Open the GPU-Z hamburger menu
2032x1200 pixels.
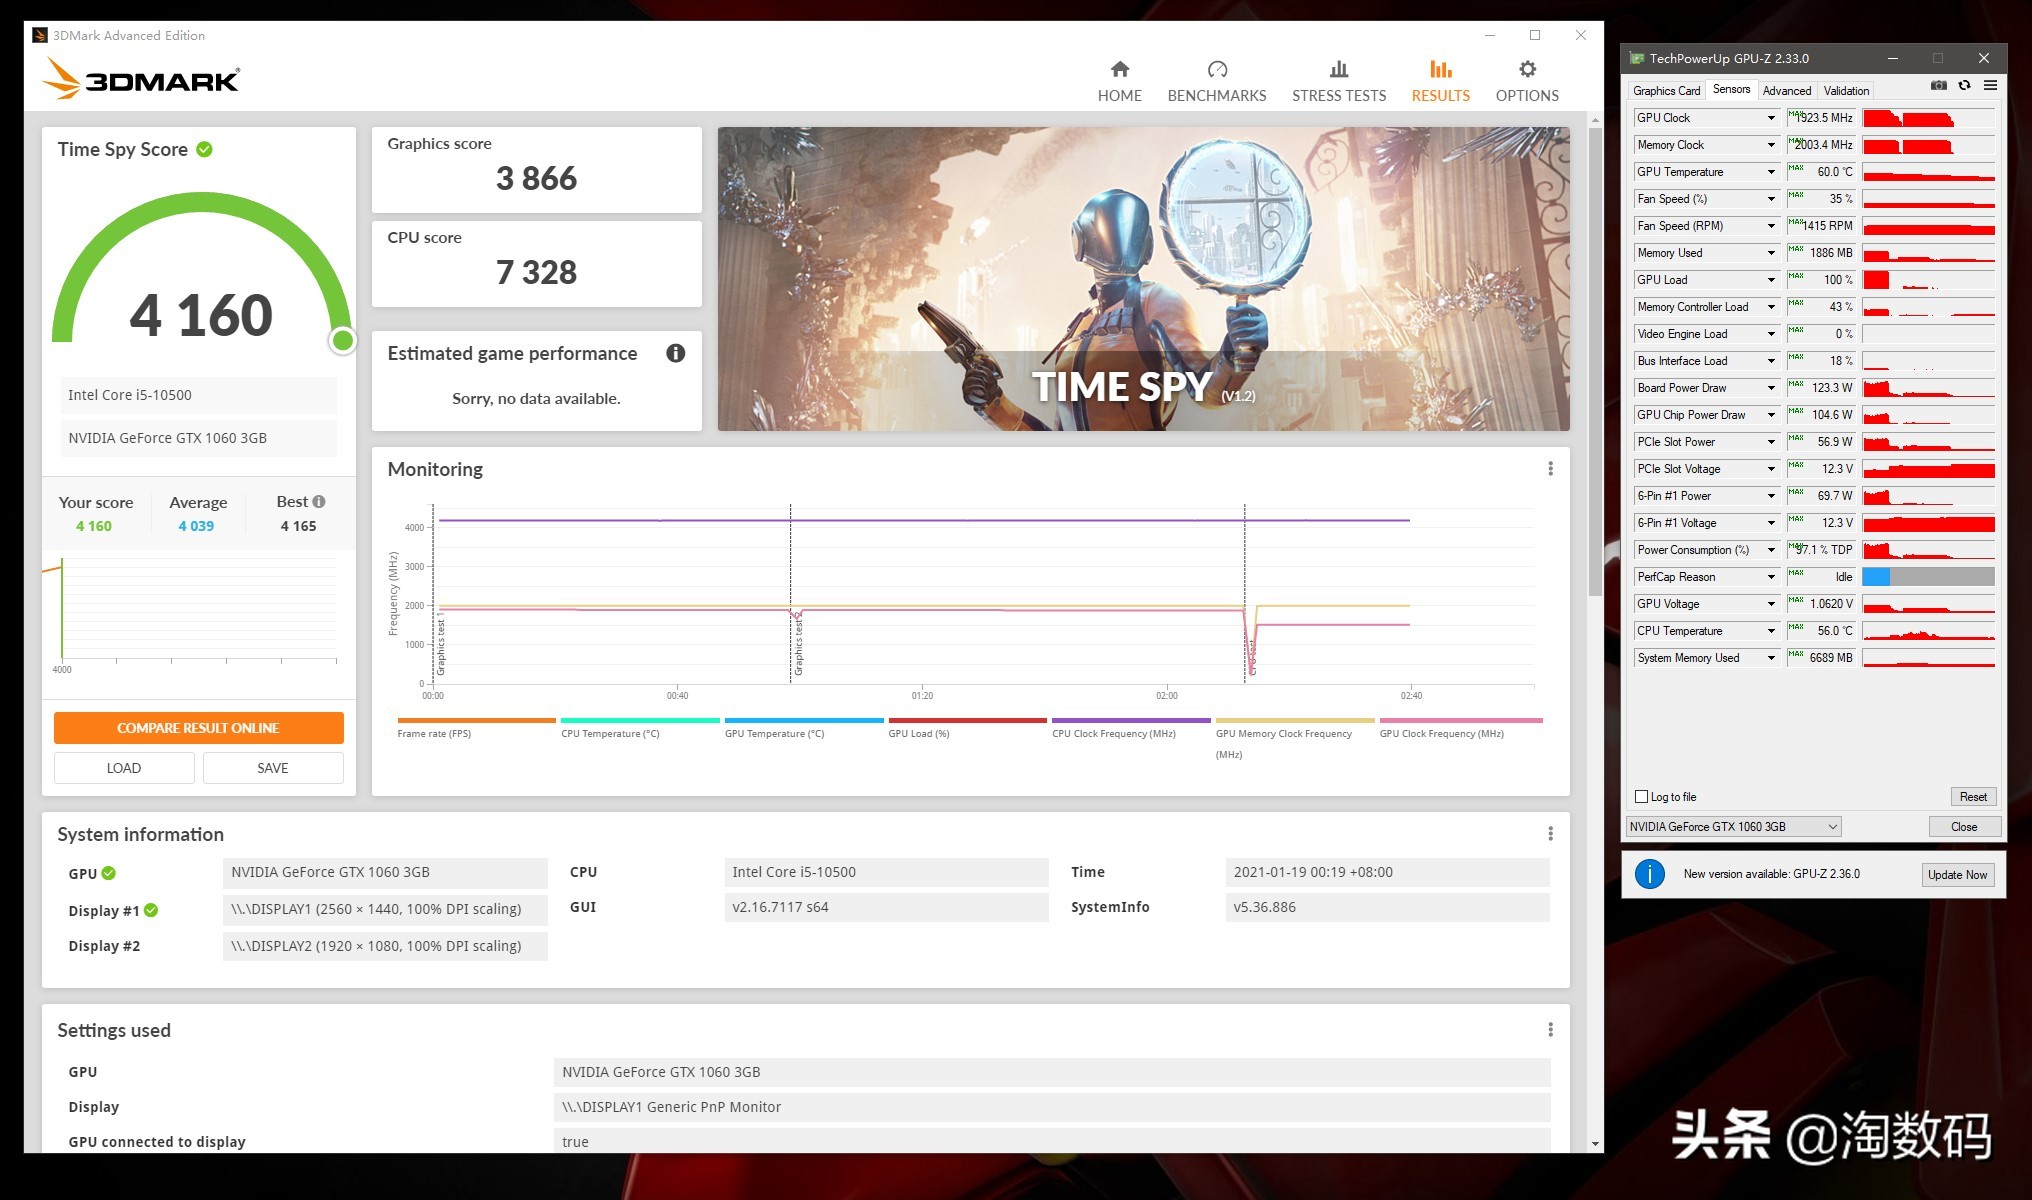1991,86
